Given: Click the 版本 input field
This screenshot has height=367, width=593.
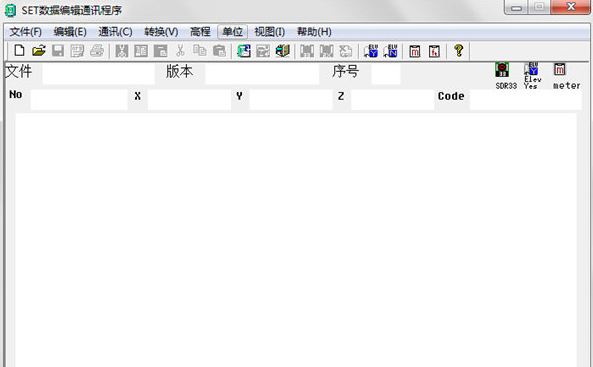Looking at the screenshot, I should click(262, 74).
